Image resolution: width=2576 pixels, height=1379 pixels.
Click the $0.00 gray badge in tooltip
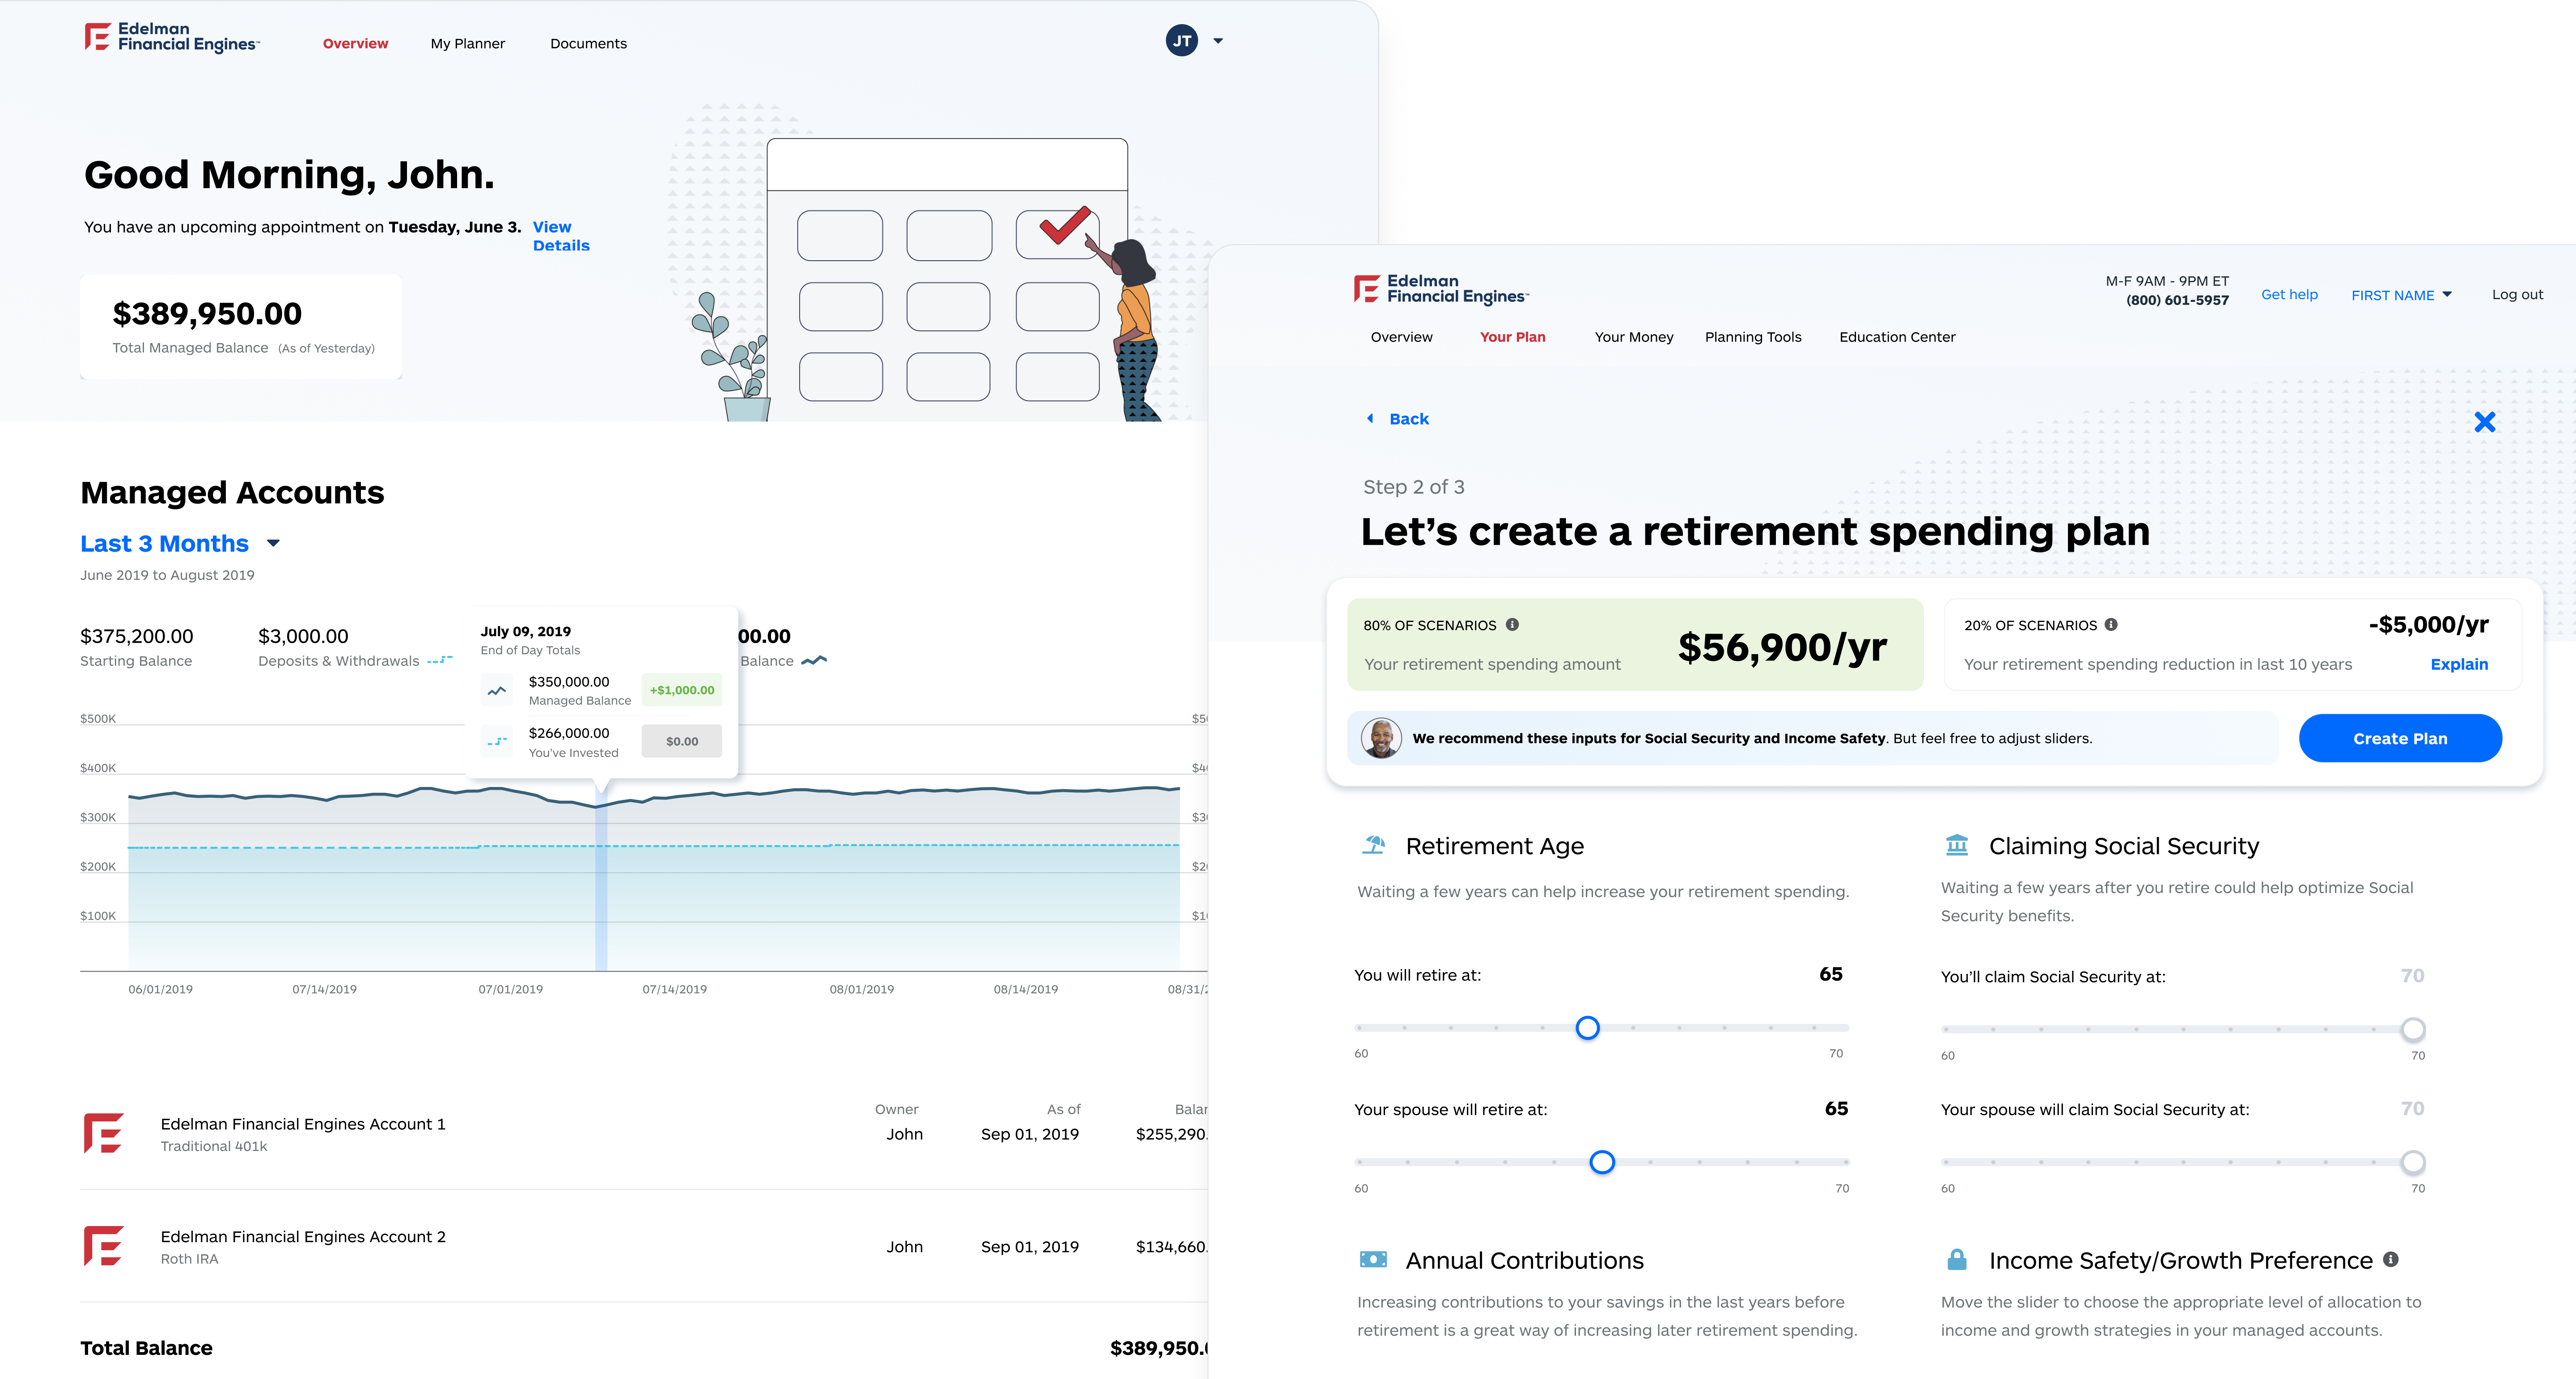pos(682,741)
